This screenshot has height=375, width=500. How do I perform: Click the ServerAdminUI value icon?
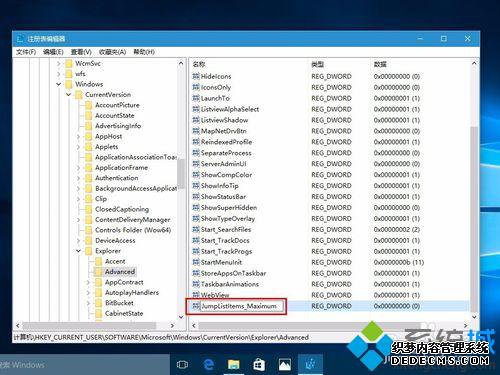(196, 164)
